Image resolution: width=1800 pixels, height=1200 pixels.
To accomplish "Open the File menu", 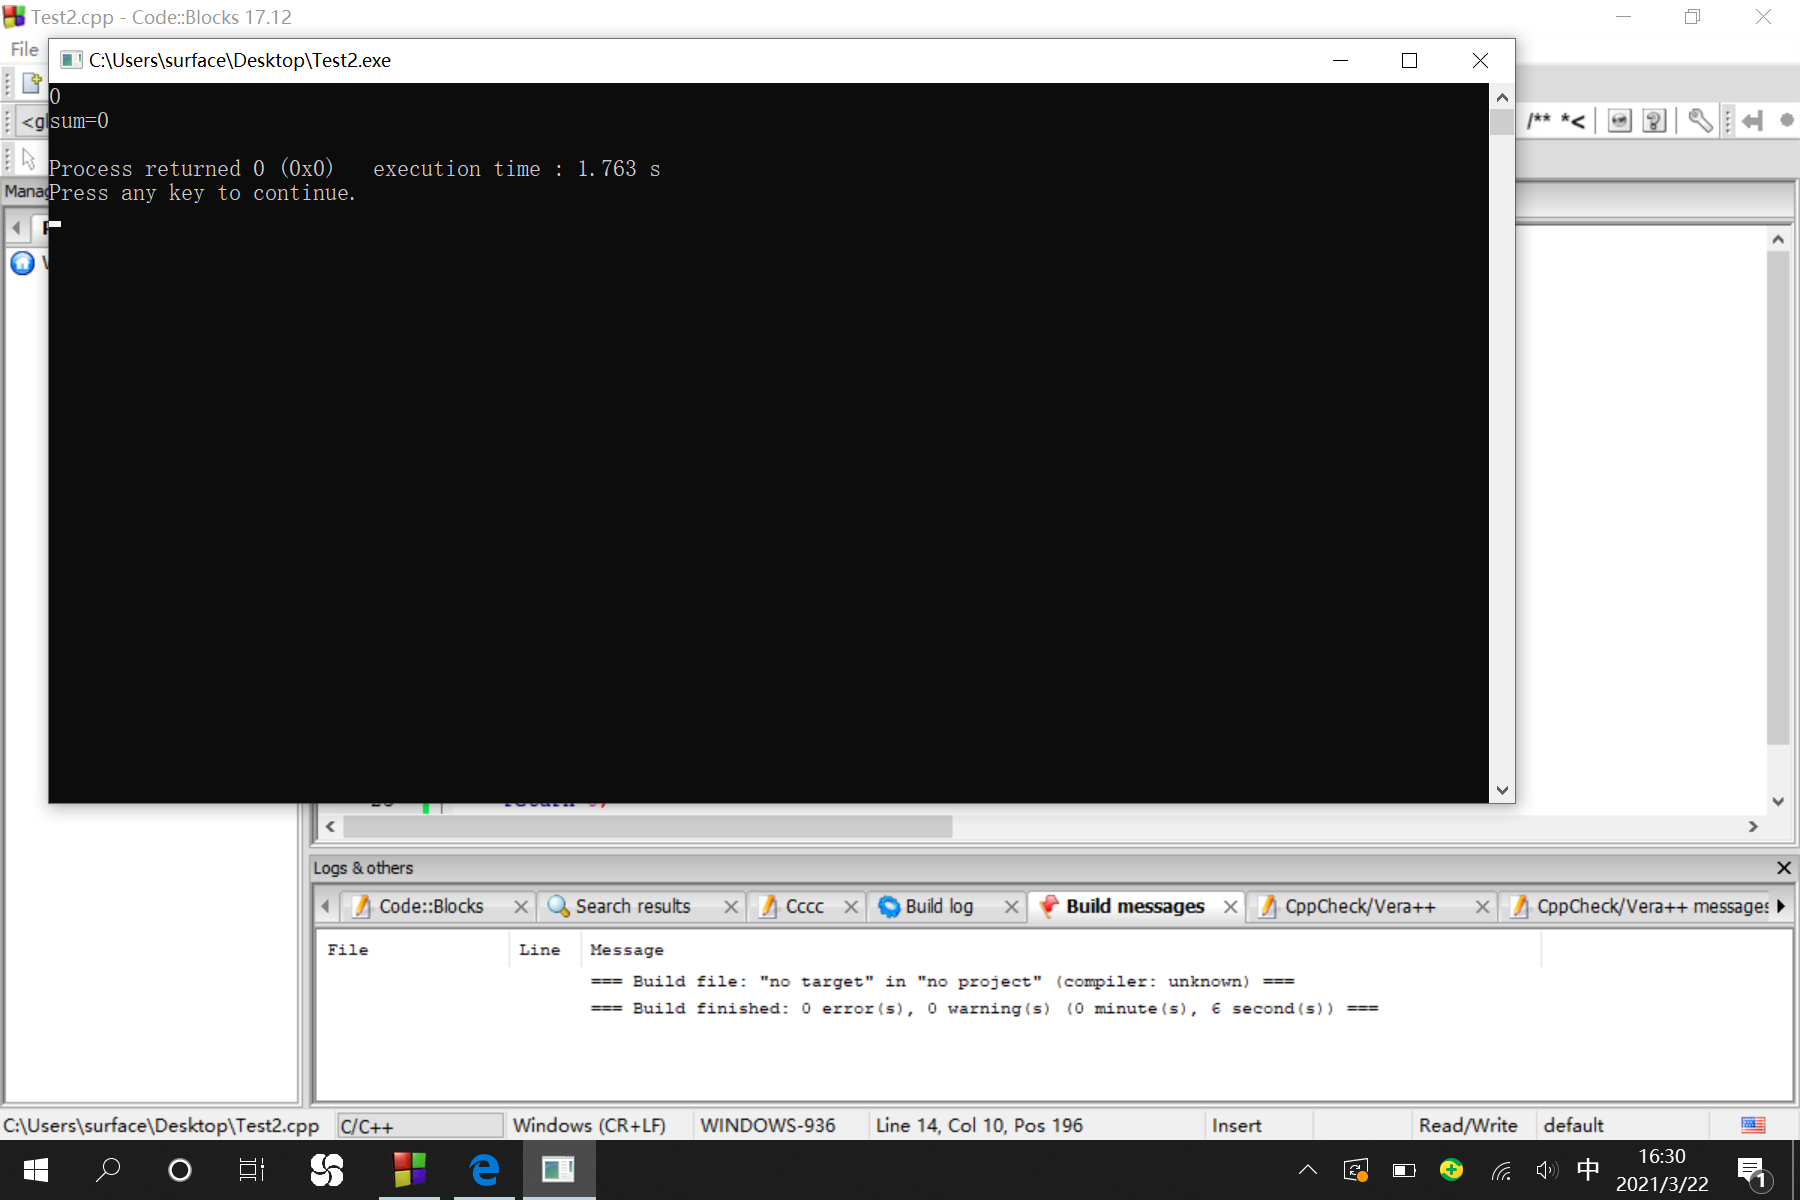I will point(24,49).
